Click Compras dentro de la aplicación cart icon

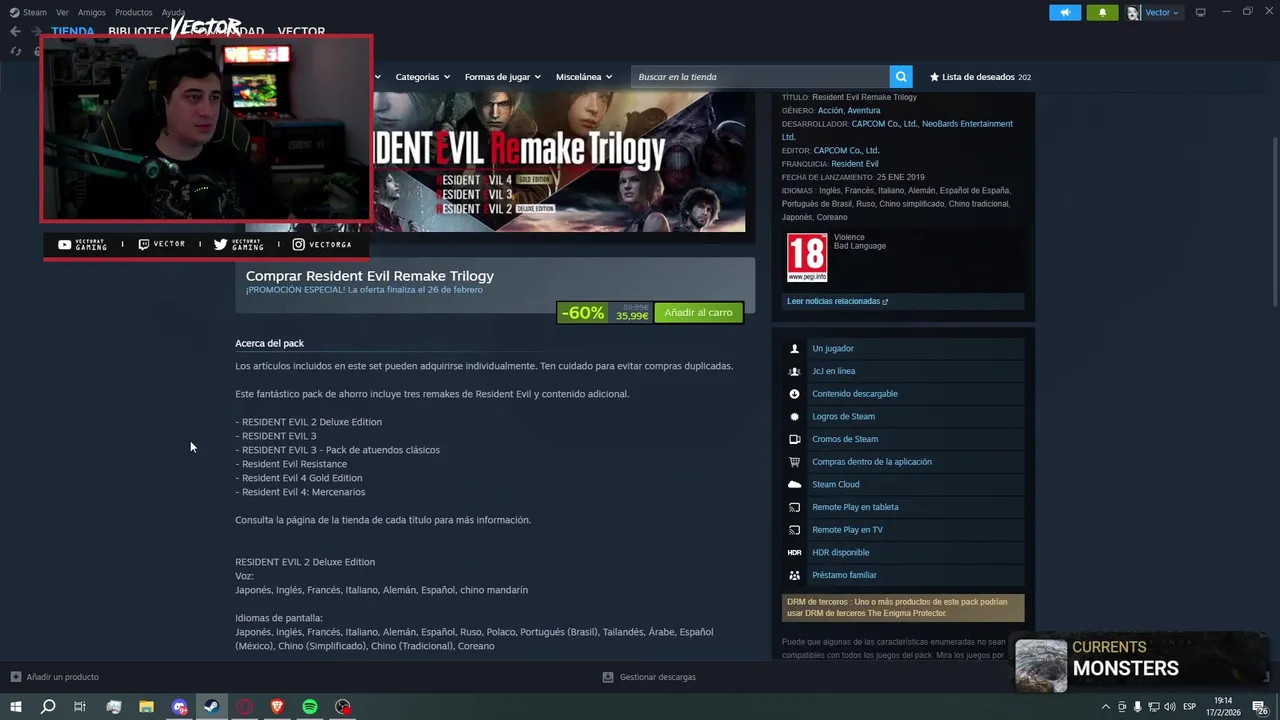[x=795, y=462]
